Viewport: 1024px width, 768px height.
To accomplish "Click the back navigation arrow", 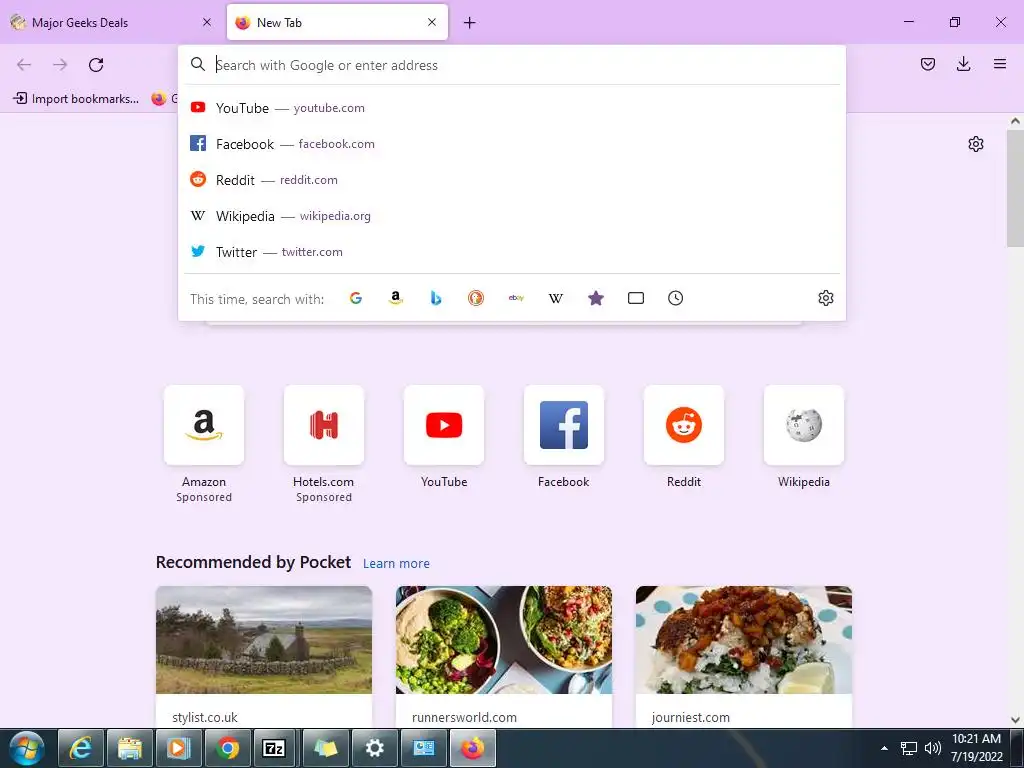I will (24, 65).
